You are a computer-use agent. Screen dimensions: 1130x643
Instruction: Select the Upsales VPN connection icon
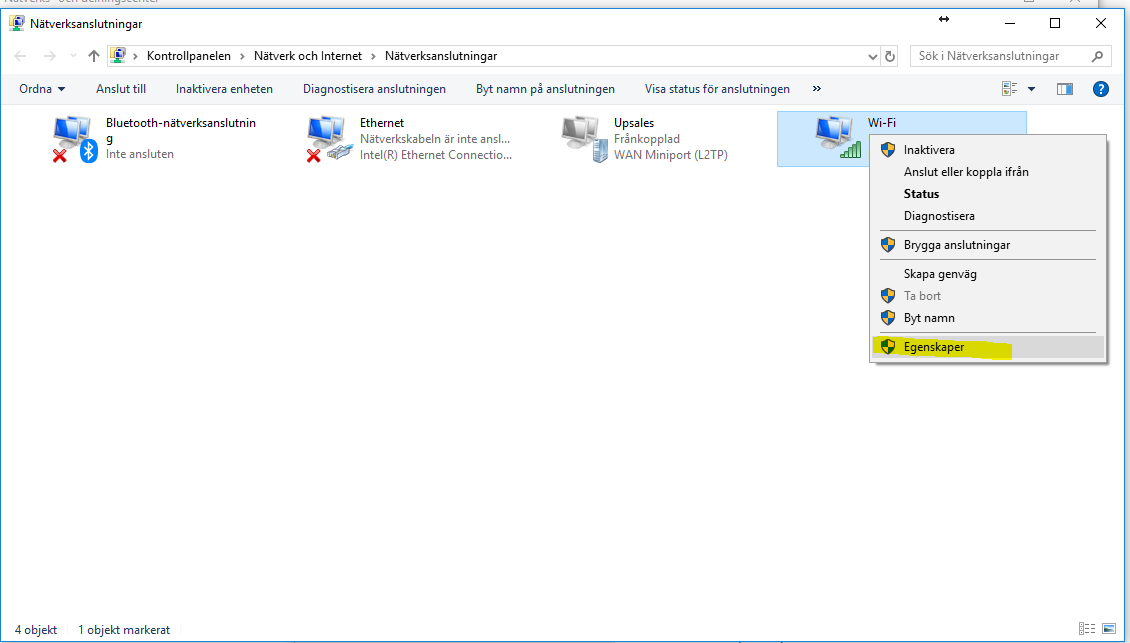tap(585, 139)
